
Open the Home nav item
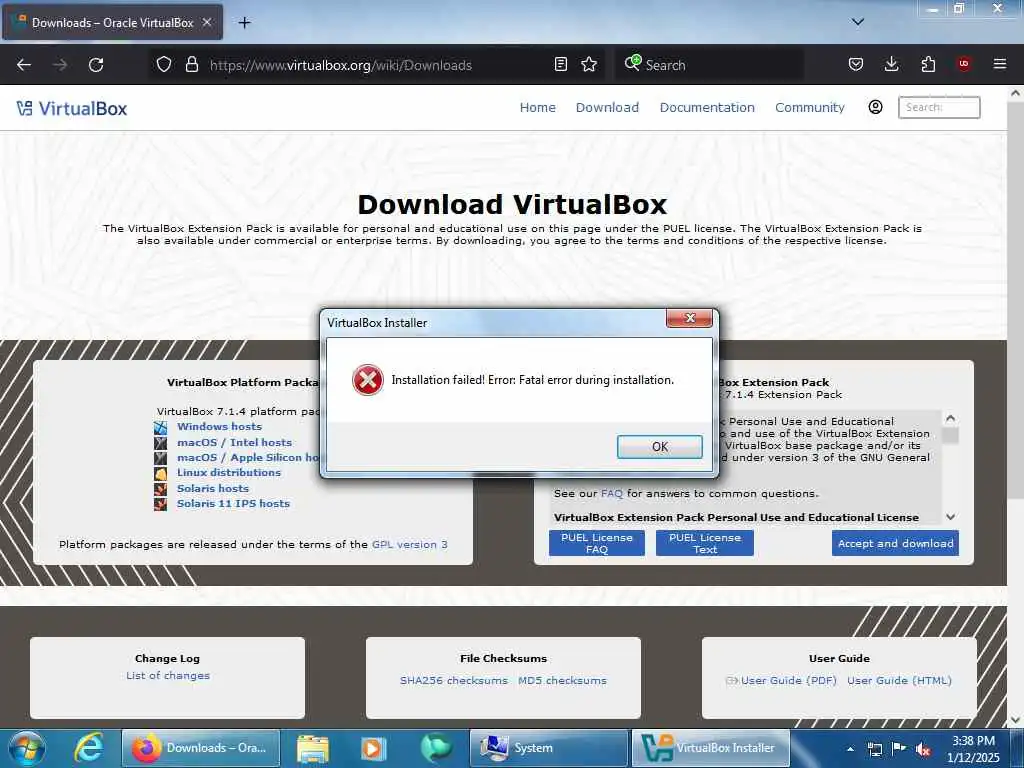tap(537, 108)
